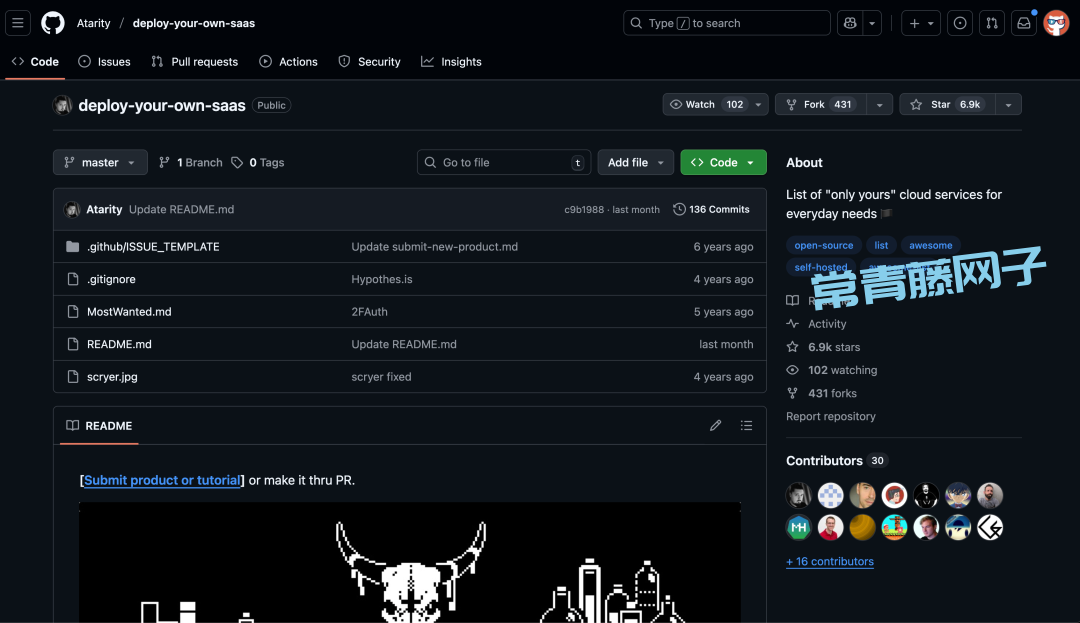
Task: Click the pencil icon to edit README
Action: [715, 426]
